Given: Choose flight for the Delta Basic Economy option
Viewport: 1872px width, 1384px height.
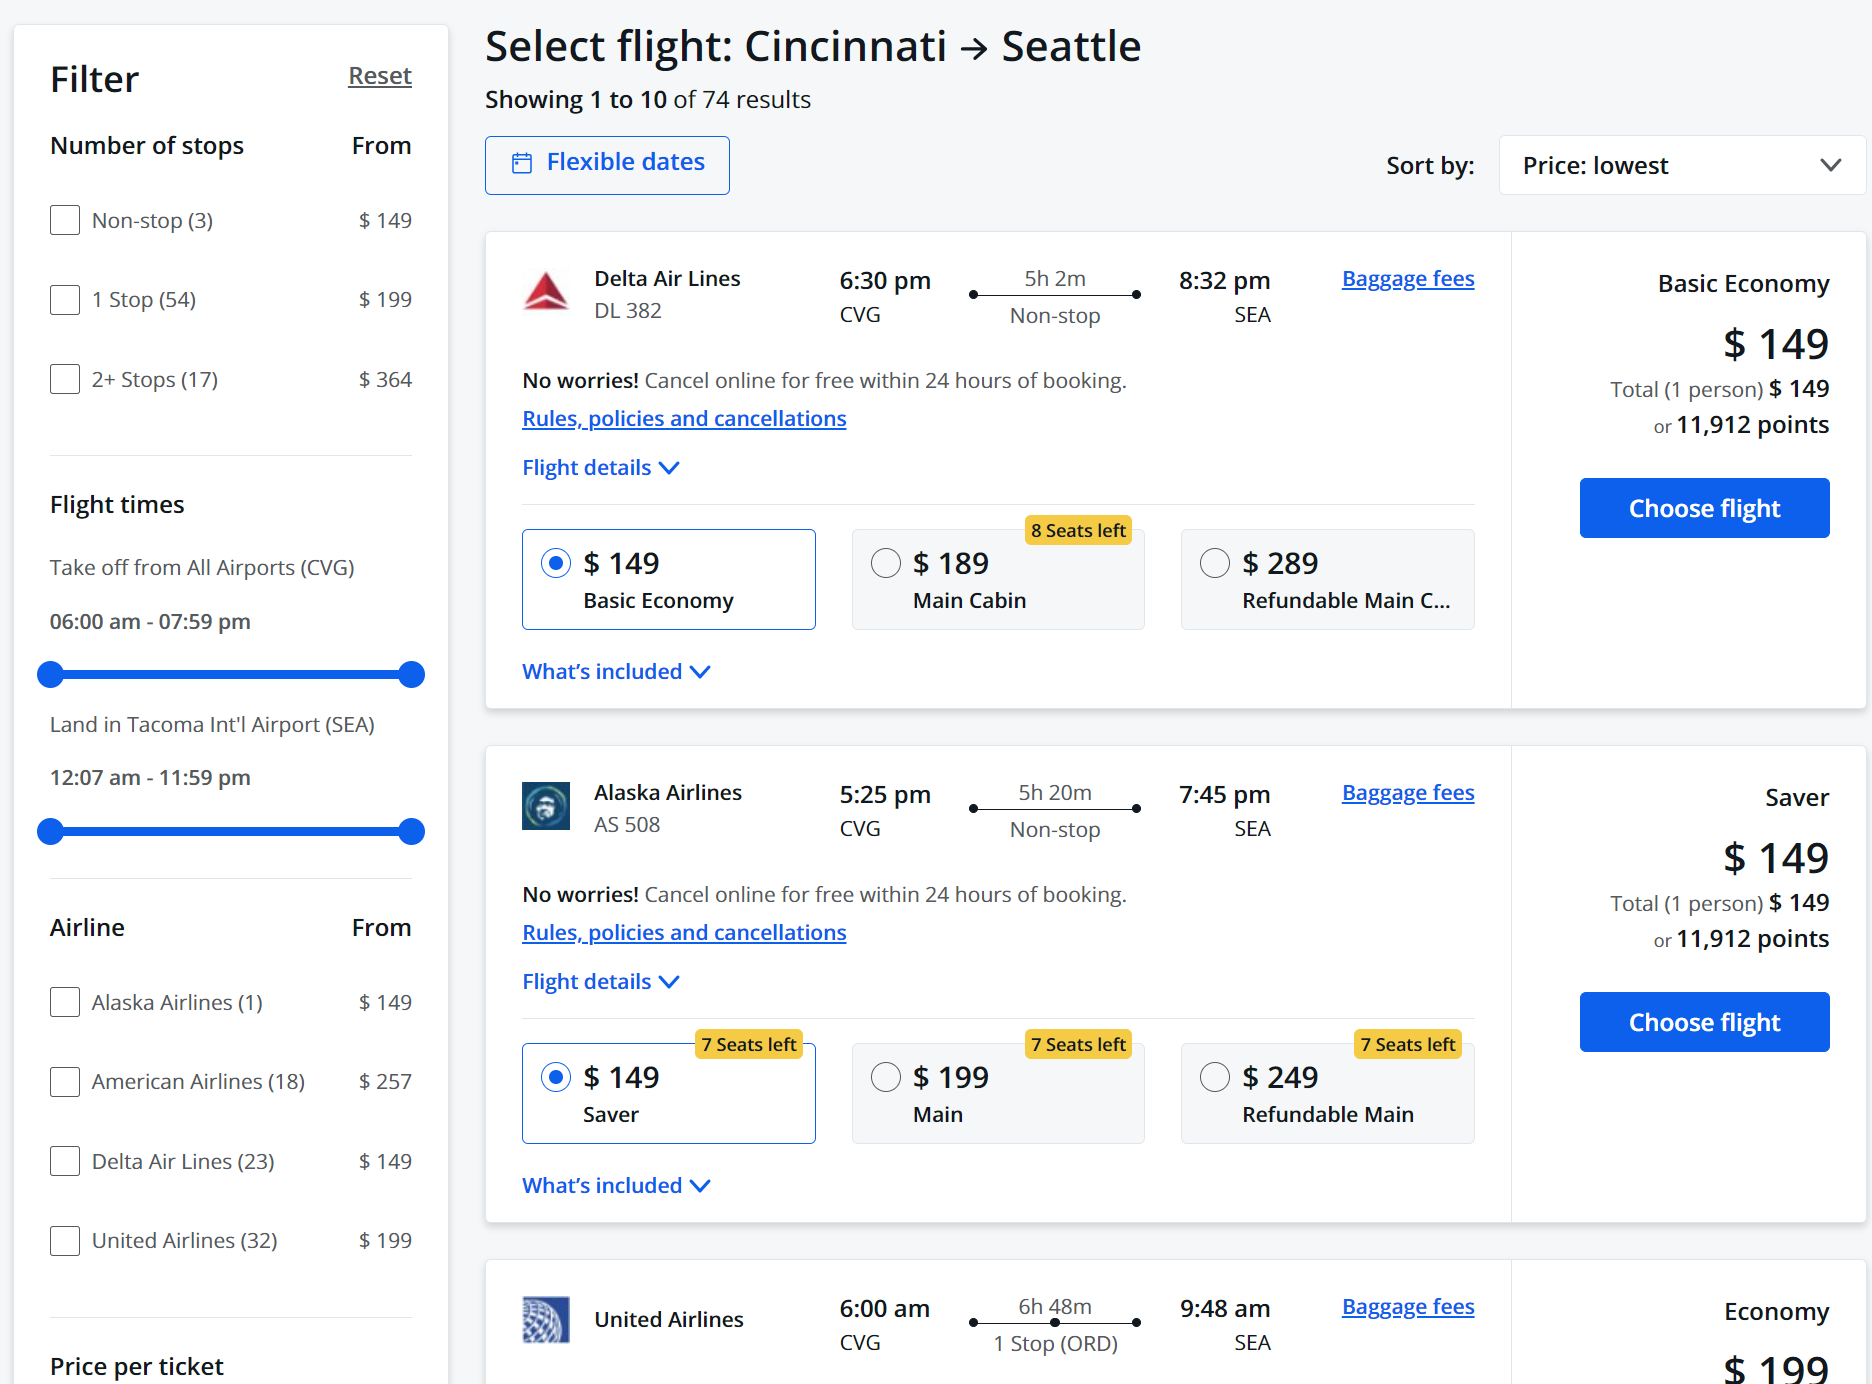Looking at the screenshot, I should pyautogui.click(x=1704, y=507).
